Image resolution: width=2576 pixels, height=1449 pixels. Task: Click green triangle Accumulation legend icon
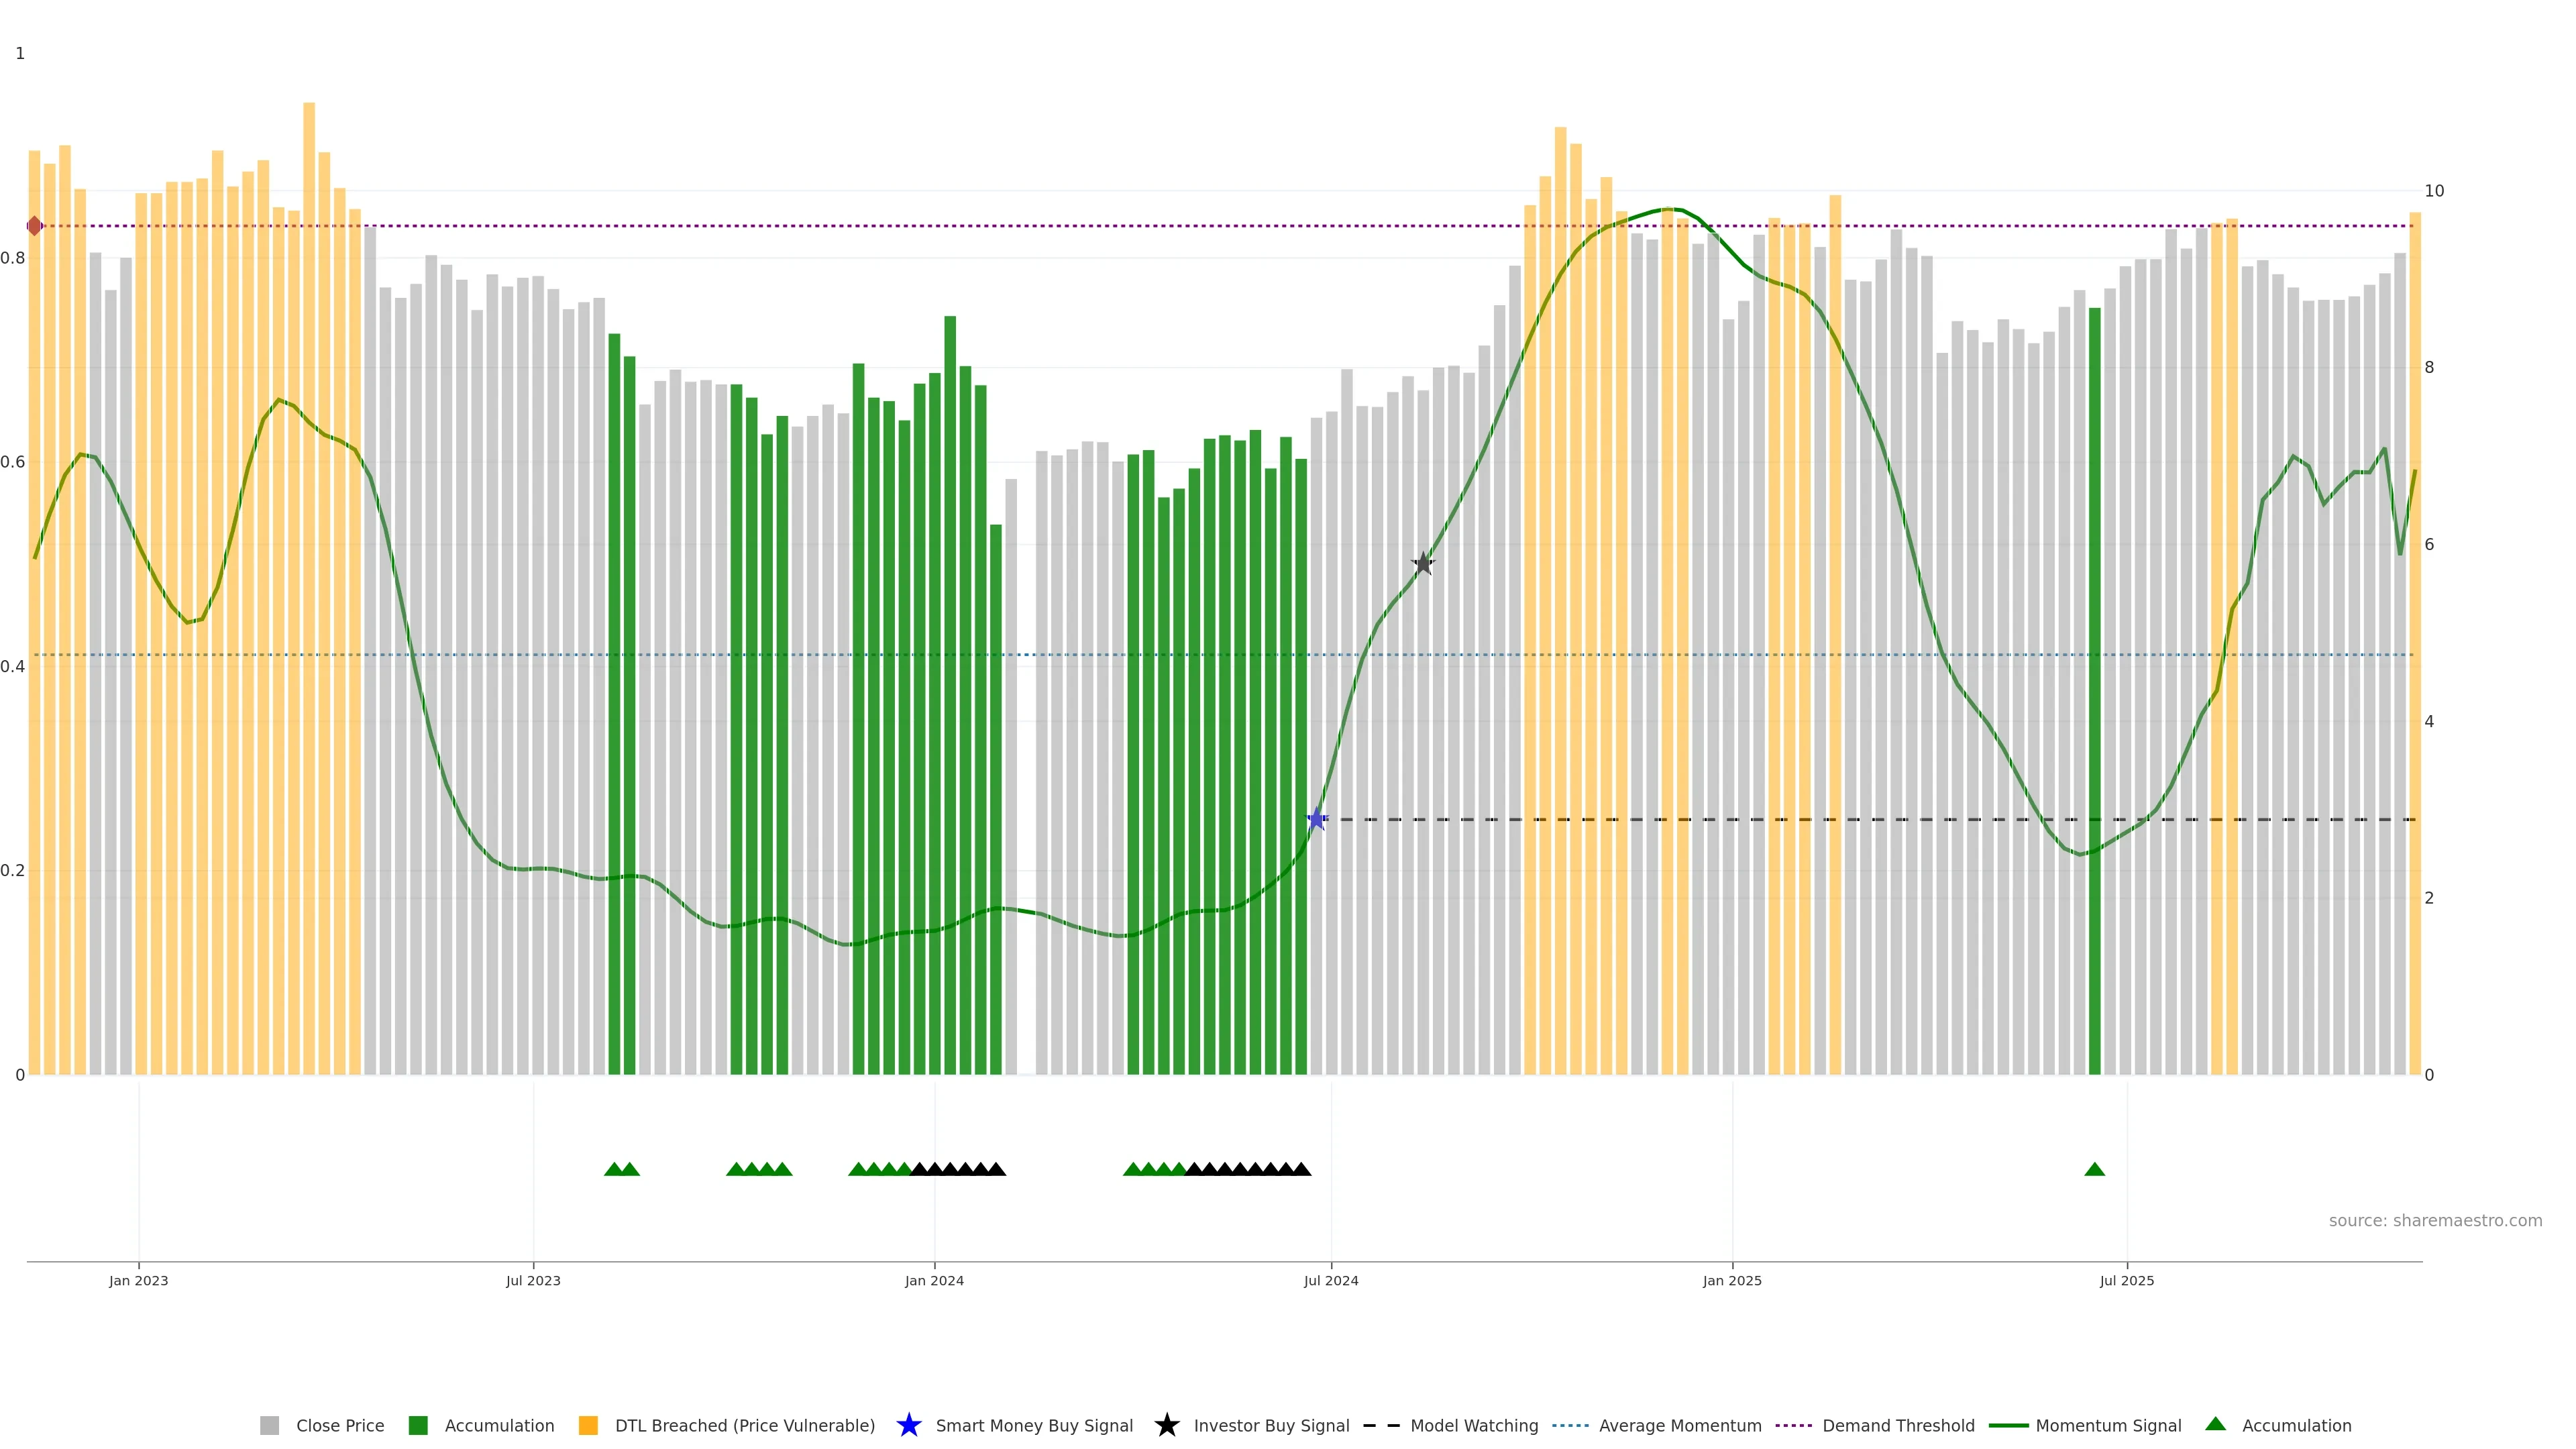pyautogui.click(x=2215, y=1424)
